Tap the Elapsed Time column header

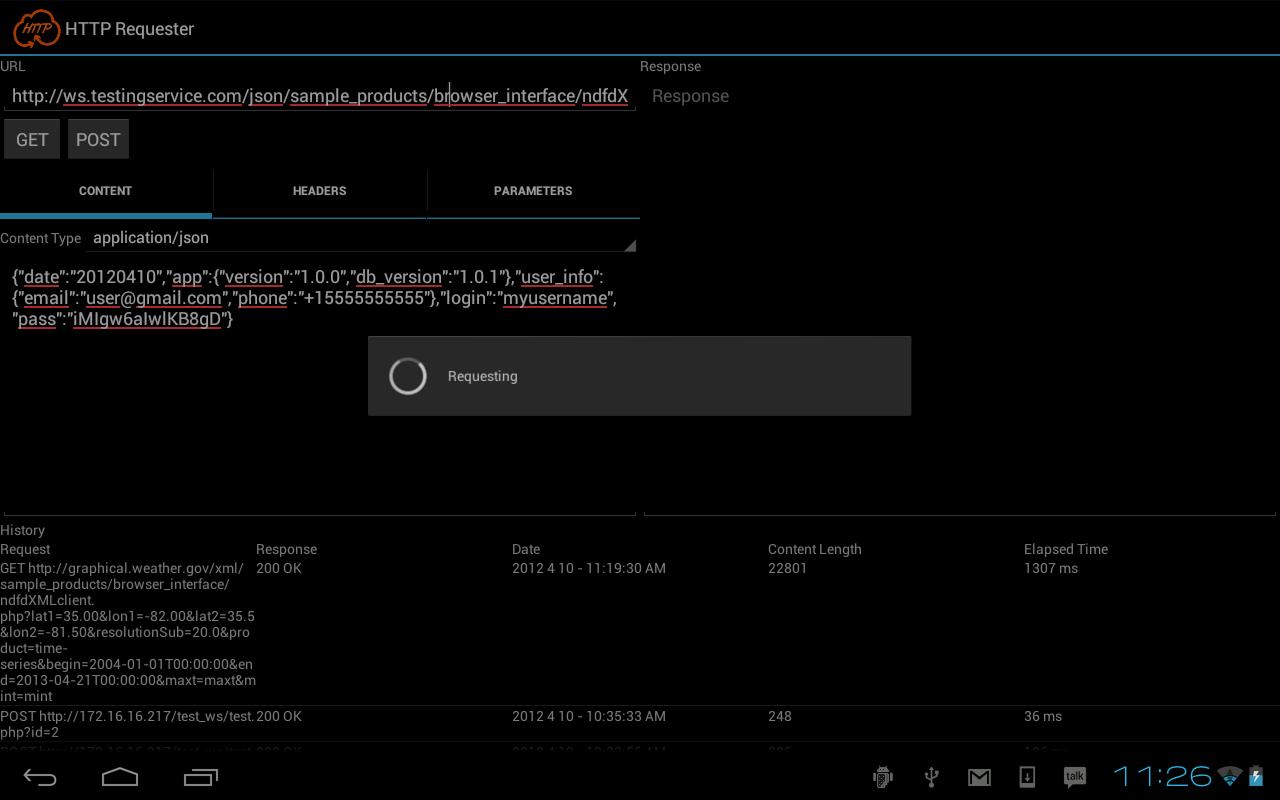click(x=1066, y=549)
